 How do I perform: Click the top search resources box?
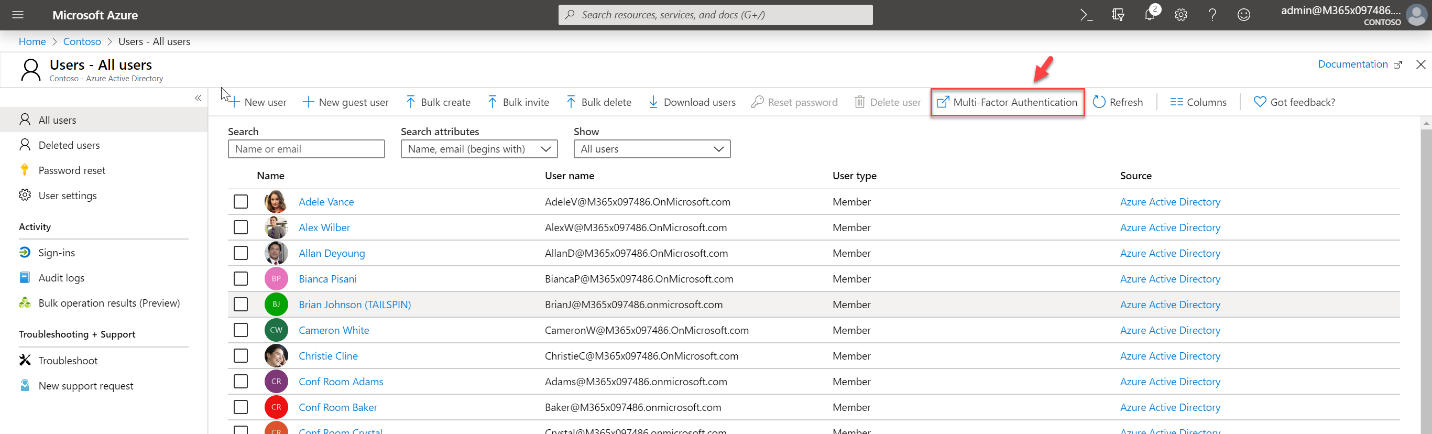[715, 15]
